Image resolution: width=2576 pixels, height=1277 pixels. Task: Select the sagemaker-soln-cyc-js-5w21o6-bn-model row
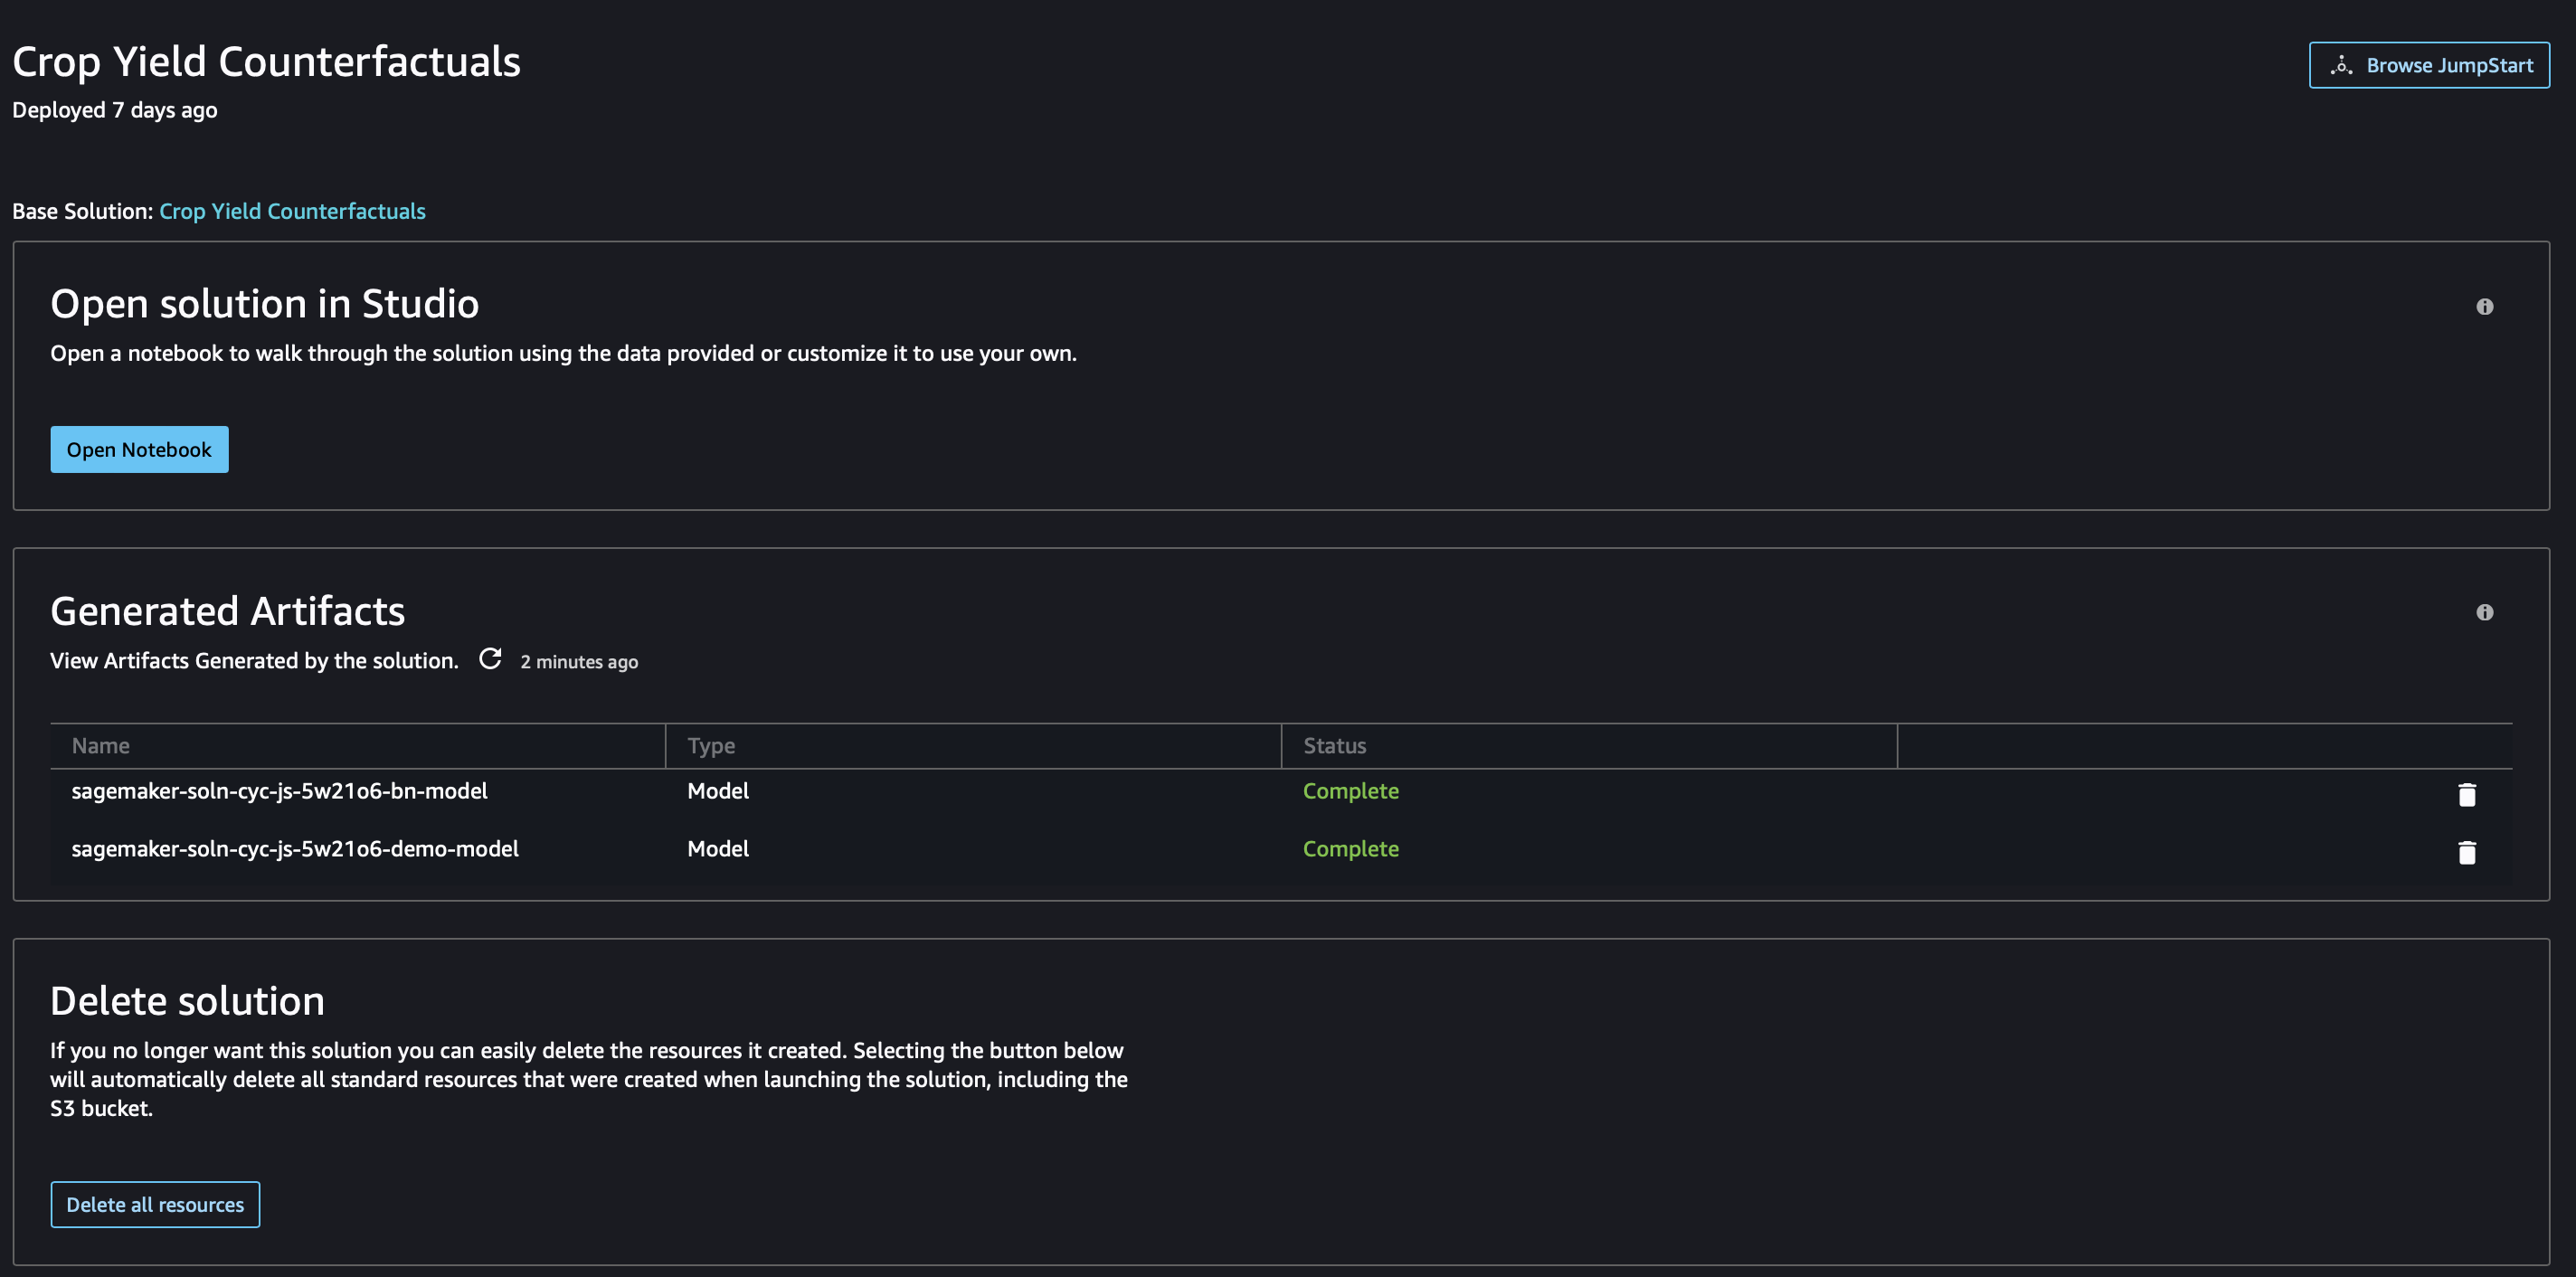(x=279, y=791)
